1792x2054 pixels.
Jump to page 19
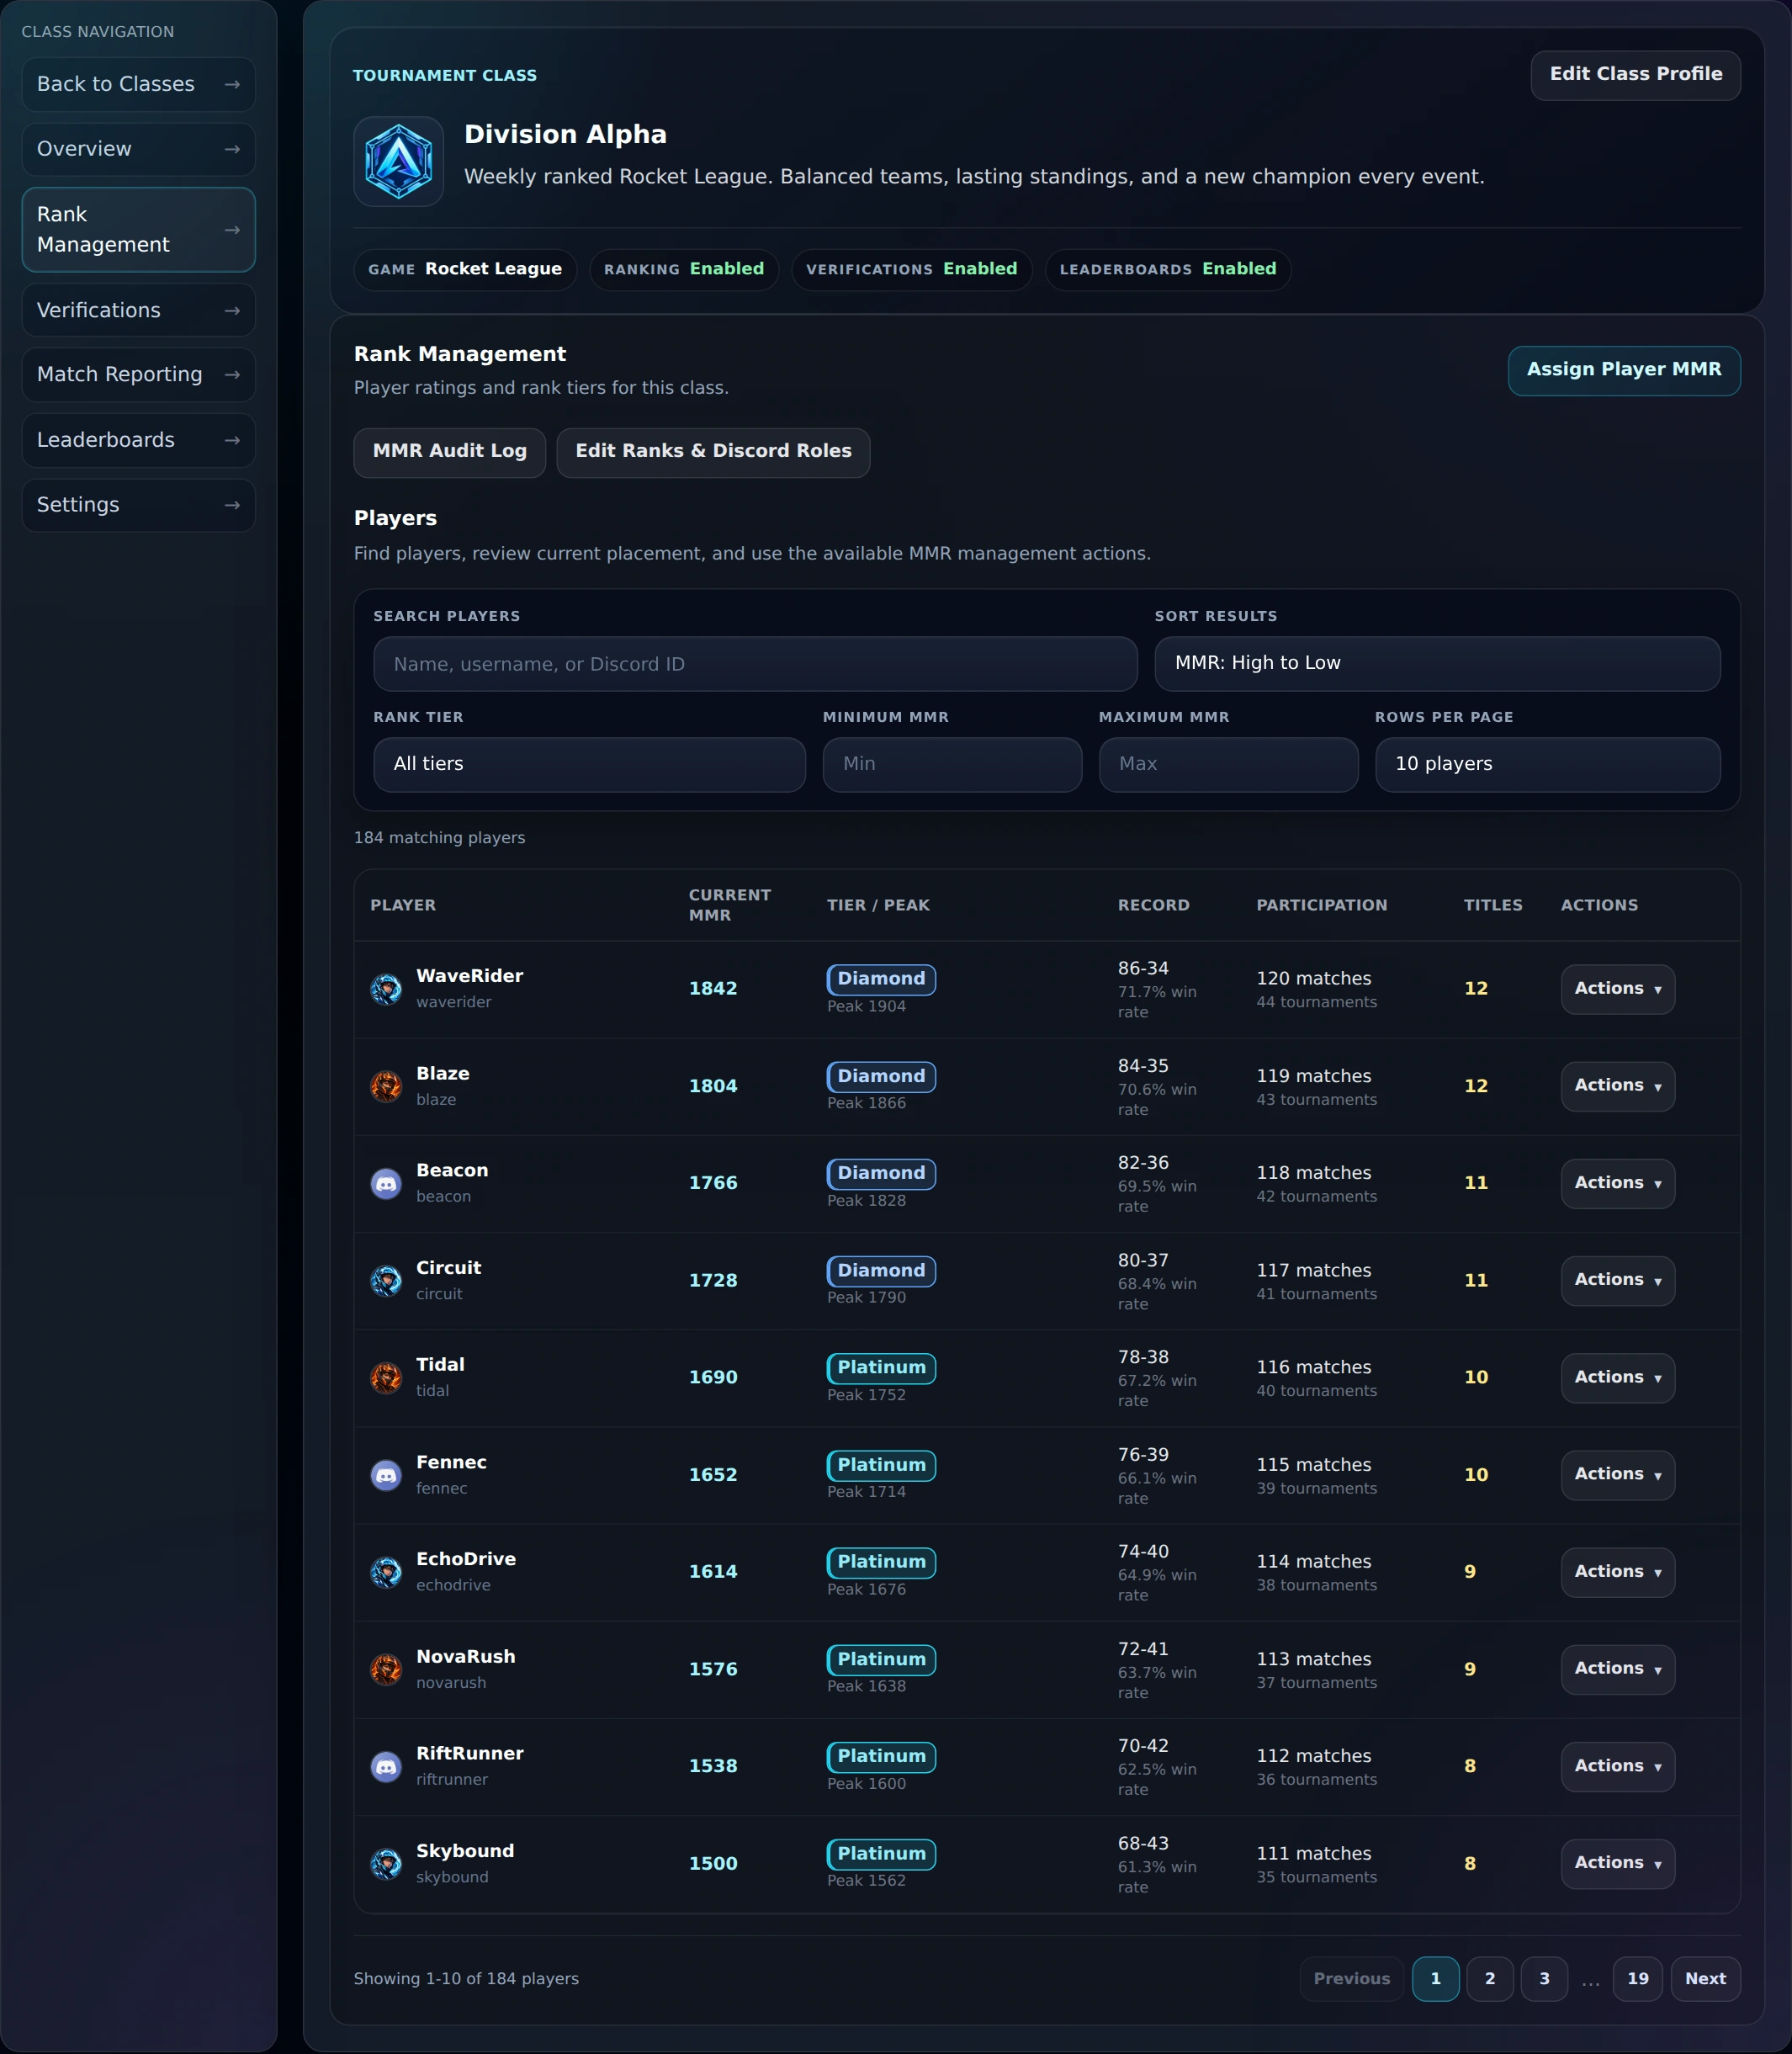(x=1637, y=1978)
